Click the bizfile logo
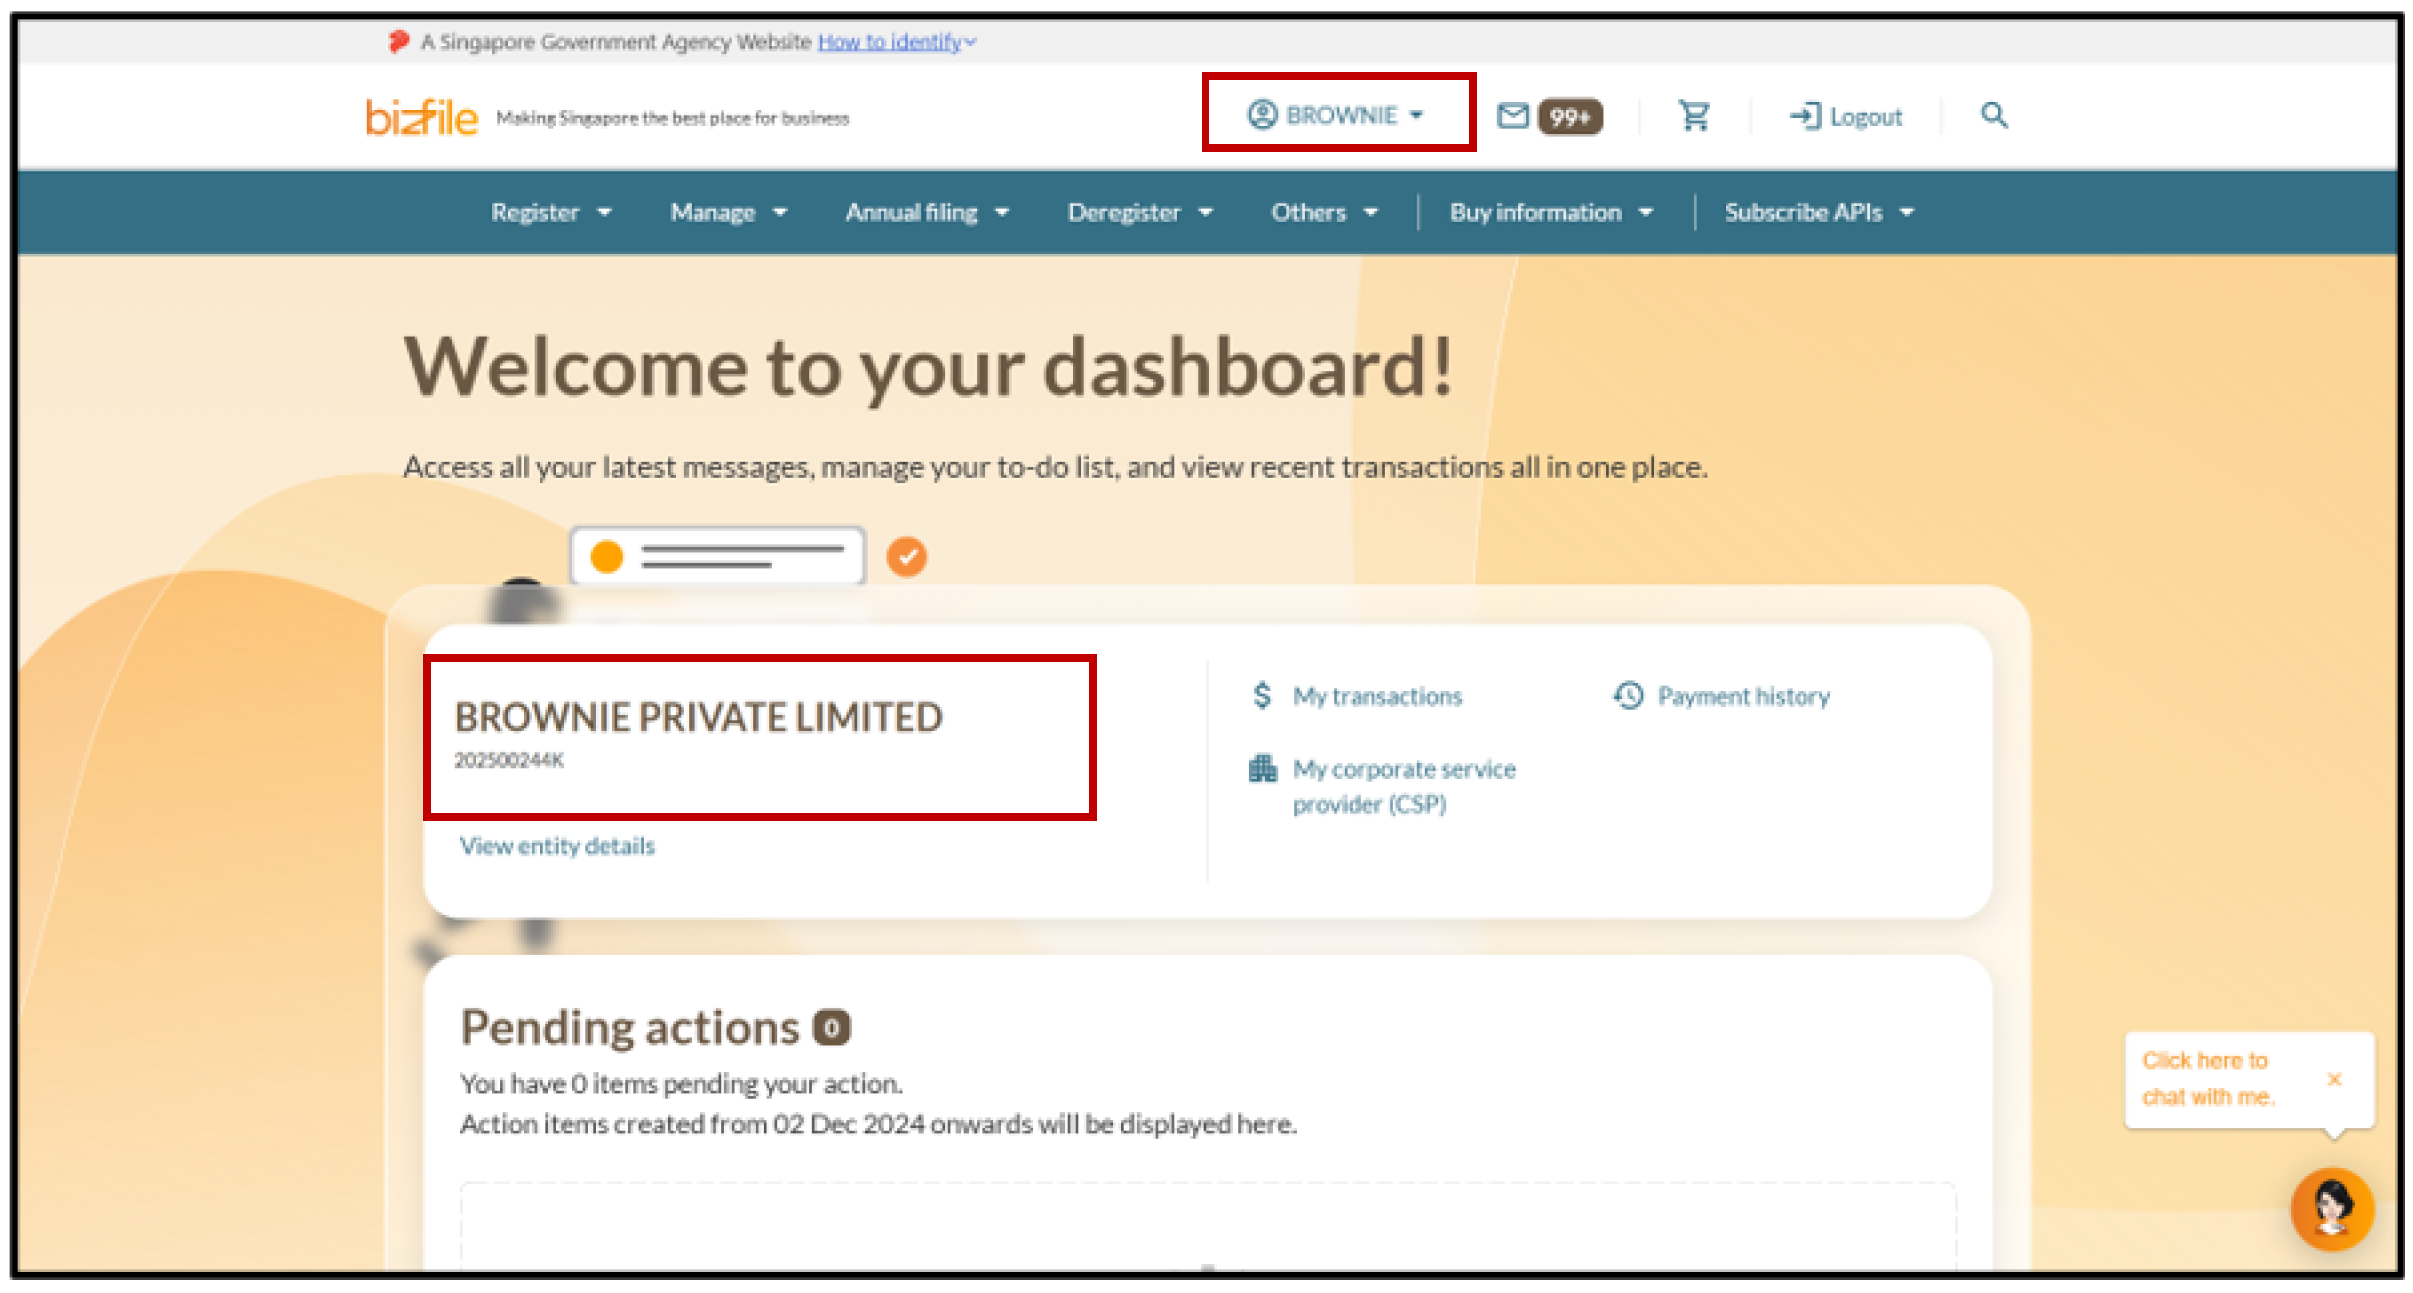The width and height of the screenshot is (2413, 1293). coord(421,117)
